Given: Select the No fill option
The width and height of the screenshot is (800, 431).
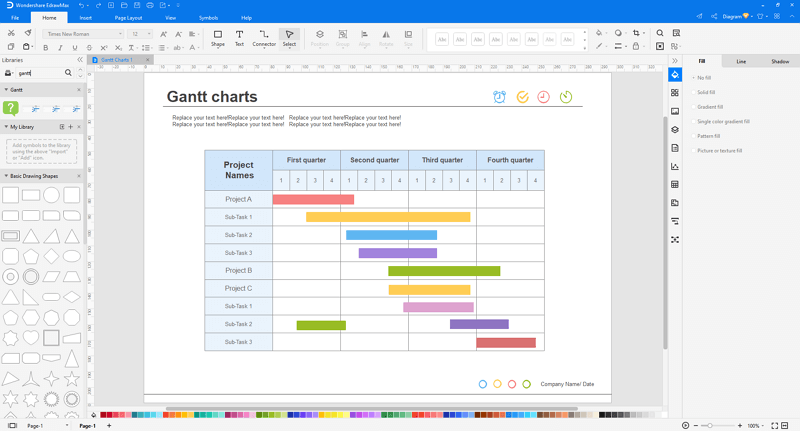Looking at the screenshot, I should (704, 78).
